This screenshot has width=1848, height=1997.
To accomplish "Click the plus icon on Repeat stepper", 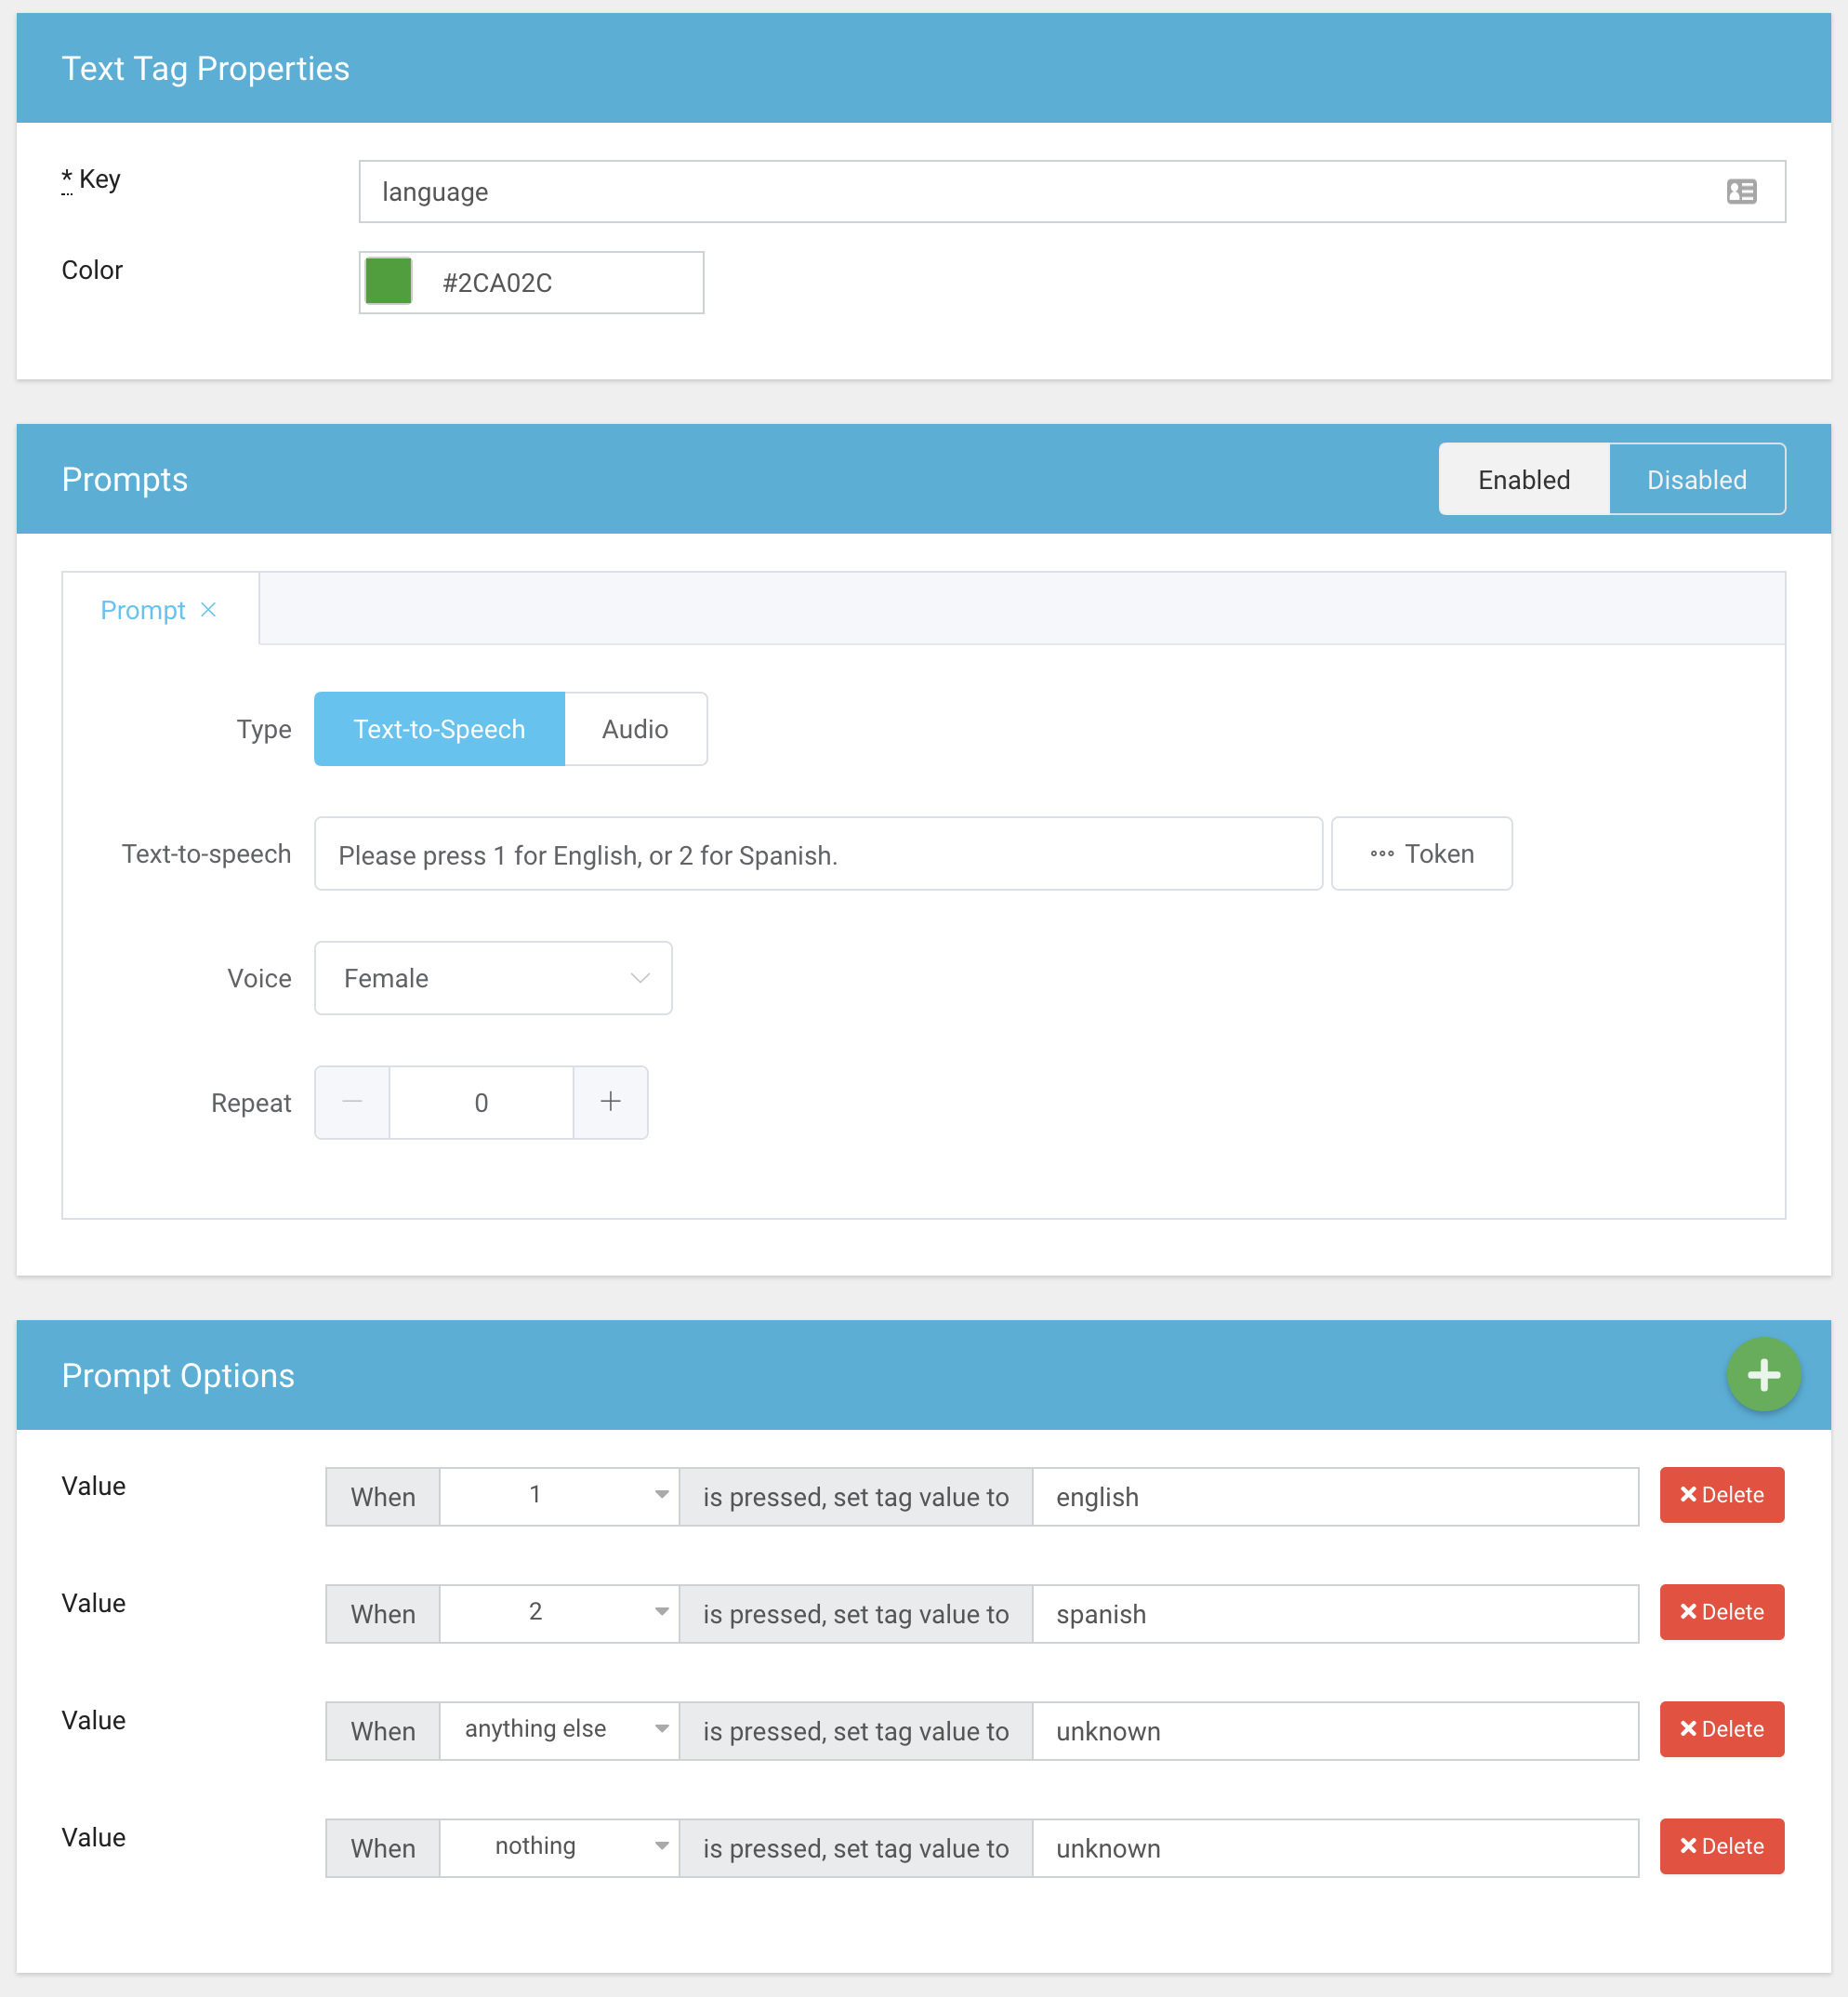I will point(610,1102).
